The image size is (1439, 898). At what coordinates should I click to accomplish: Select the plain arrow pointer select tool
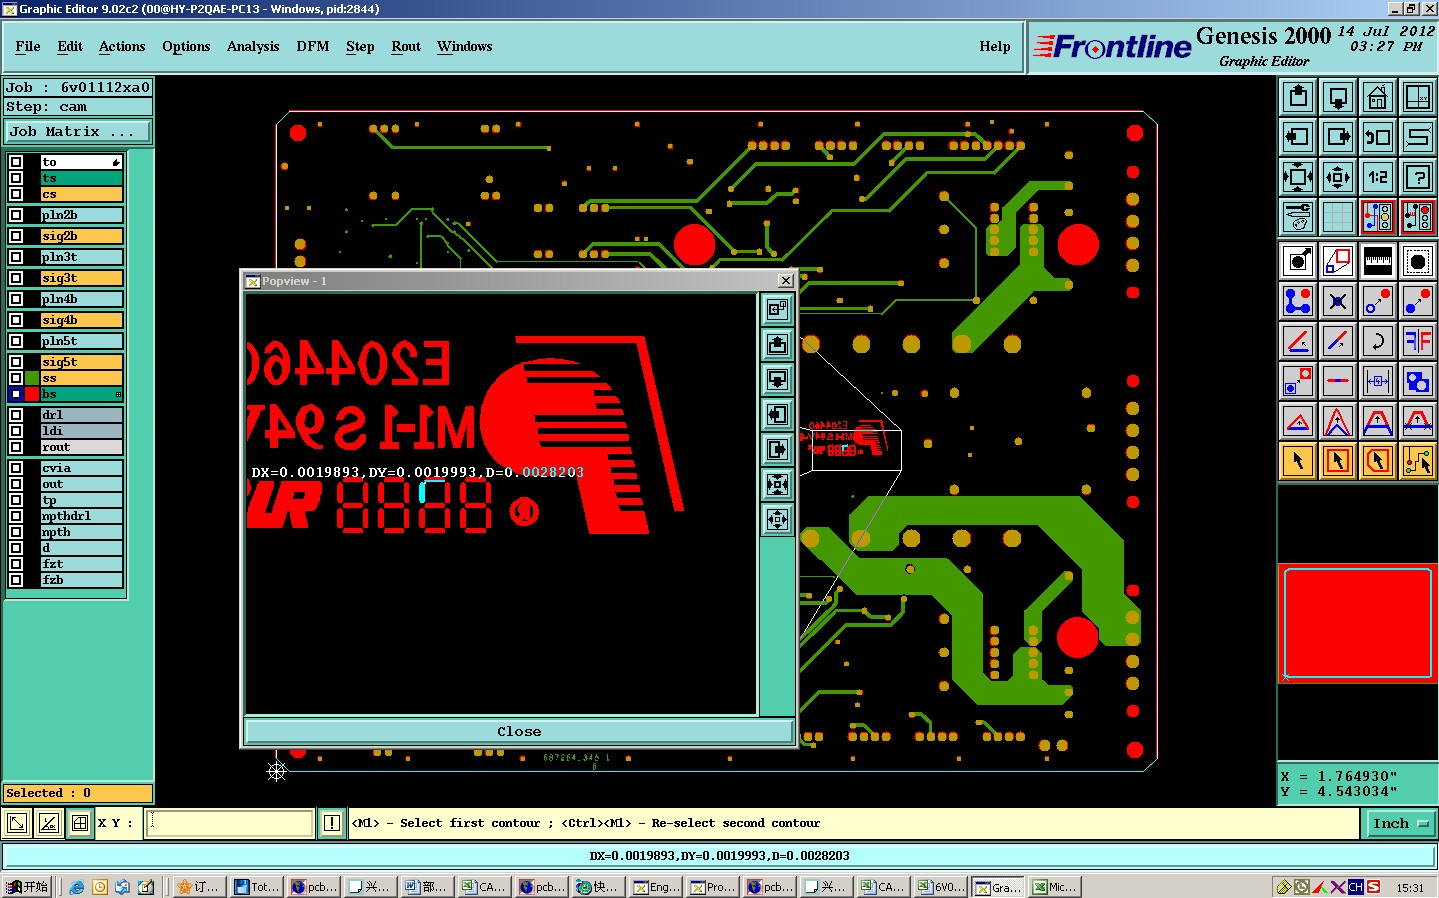pos(1298,461)
